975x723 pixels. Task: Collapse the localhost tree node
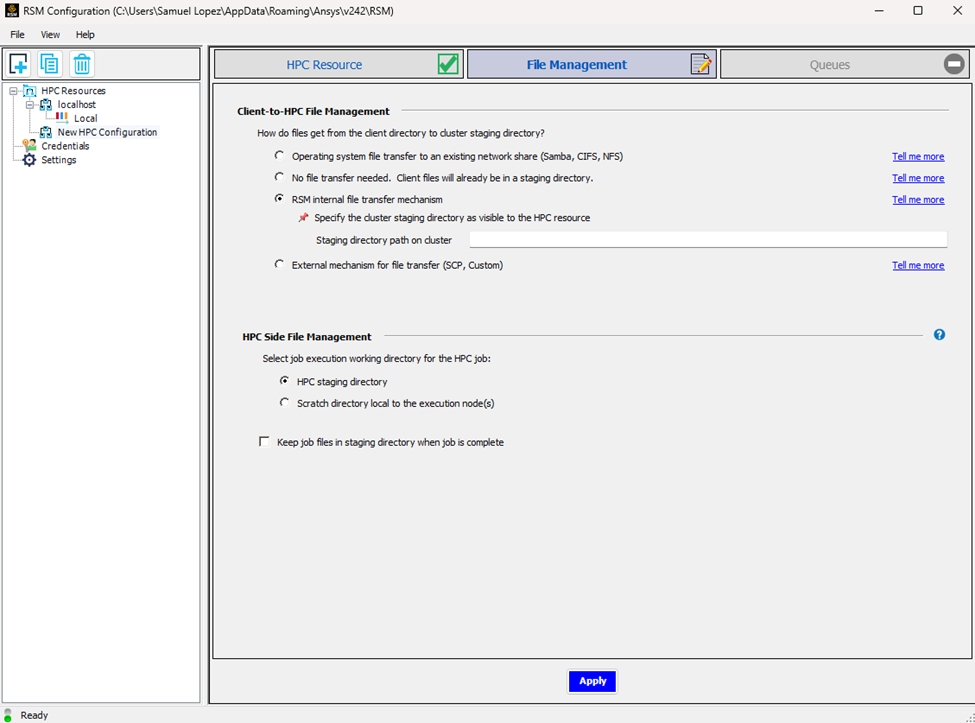tap(29, 104)
